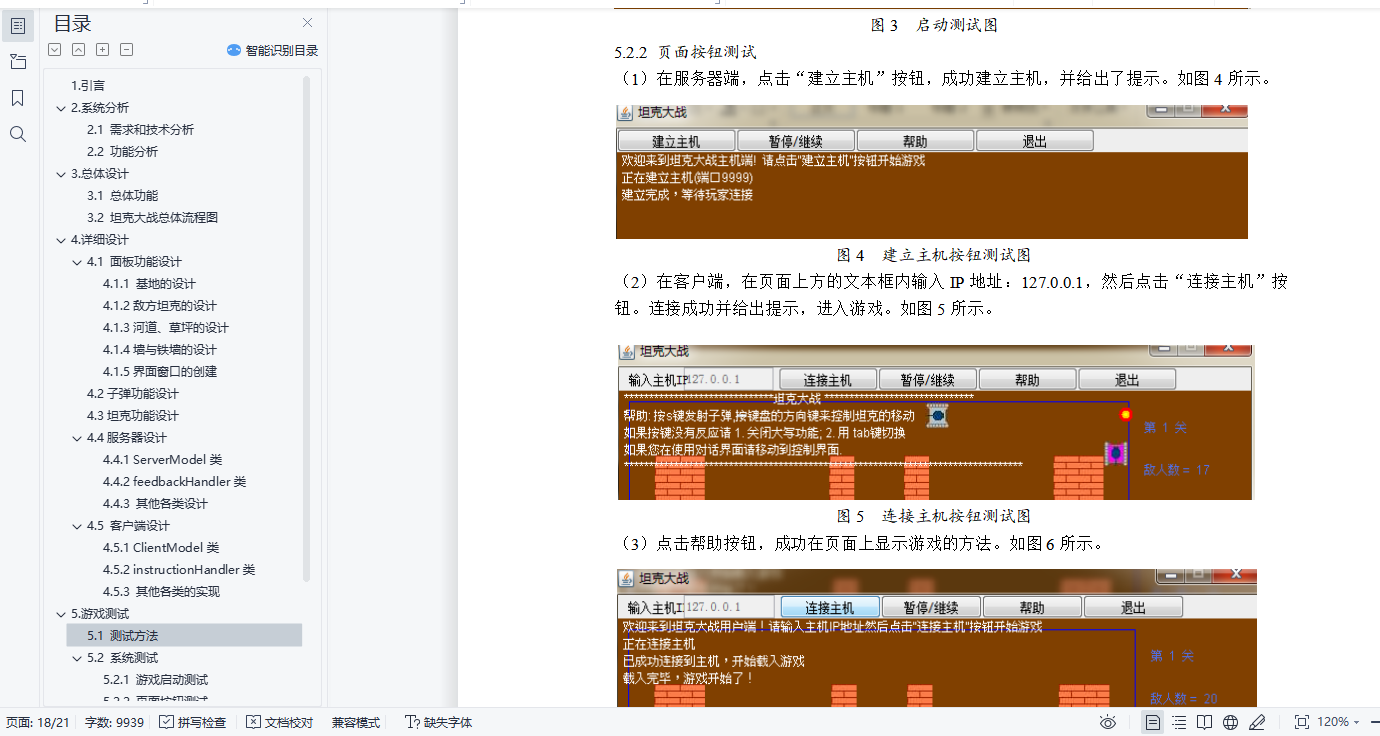Screen dimensions: 1380x736
Task: Switch to web layout globe icon
Action: [x=1231, y=722]
